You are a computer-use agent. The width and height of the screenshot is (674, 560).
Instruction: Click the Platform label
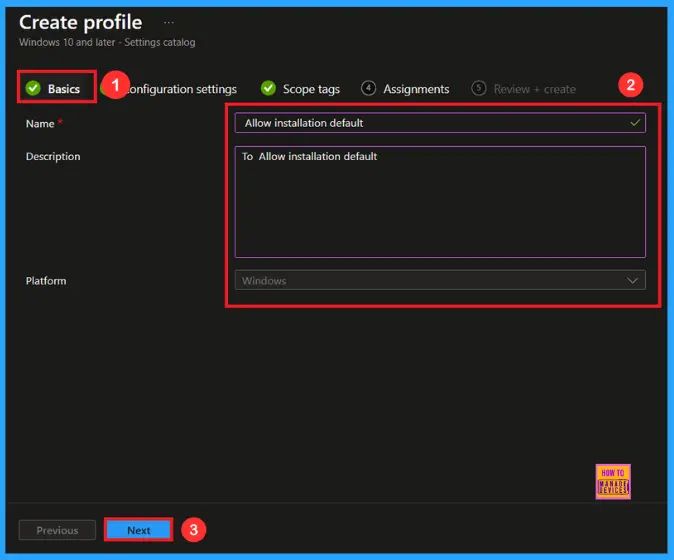[46, 281]
